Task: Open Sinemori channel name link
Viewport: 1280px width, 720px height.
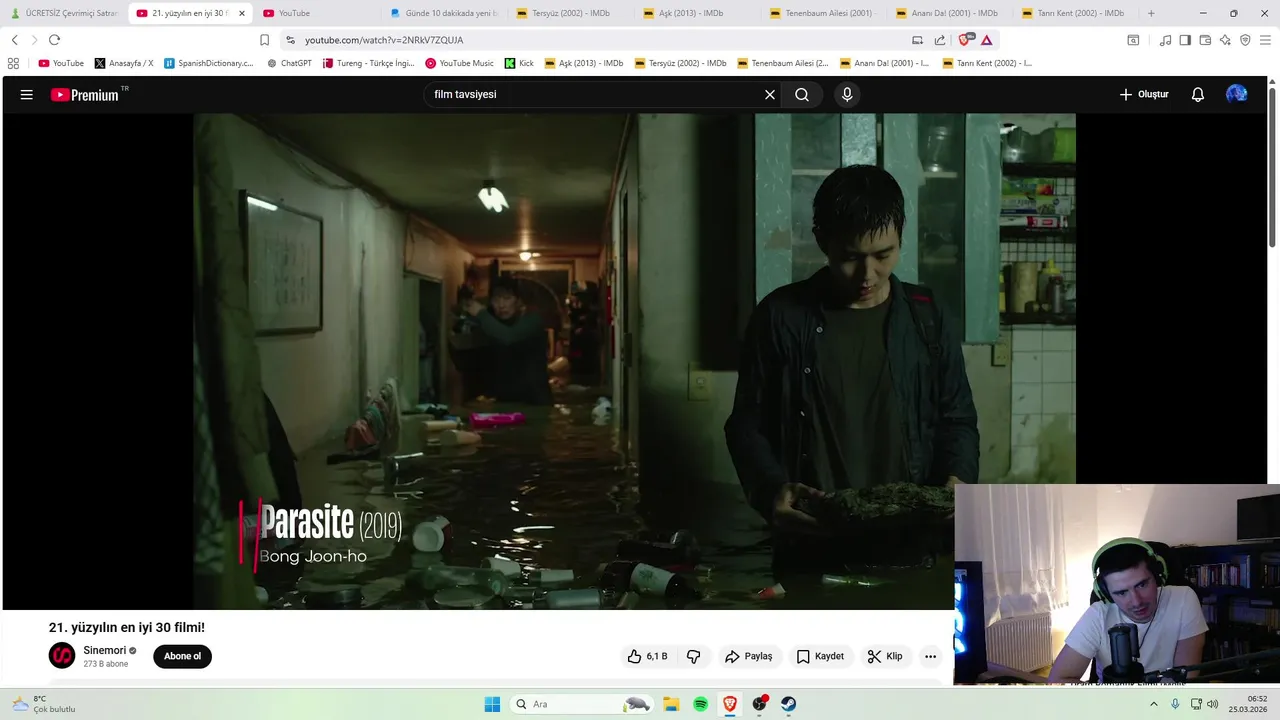Action: coord(105,650)
